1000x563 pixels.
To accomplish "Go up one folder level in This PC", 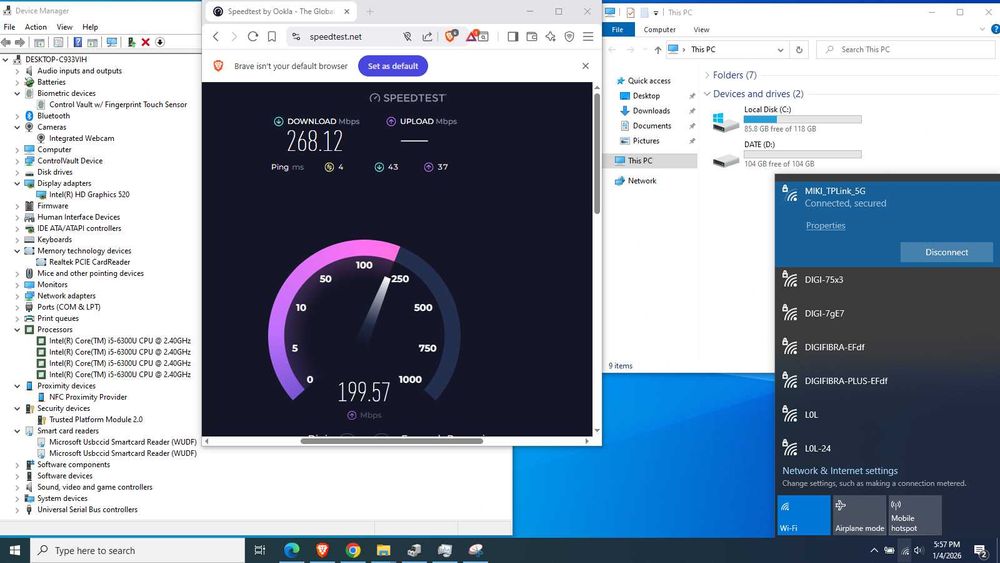I will [x=658, y=50].
